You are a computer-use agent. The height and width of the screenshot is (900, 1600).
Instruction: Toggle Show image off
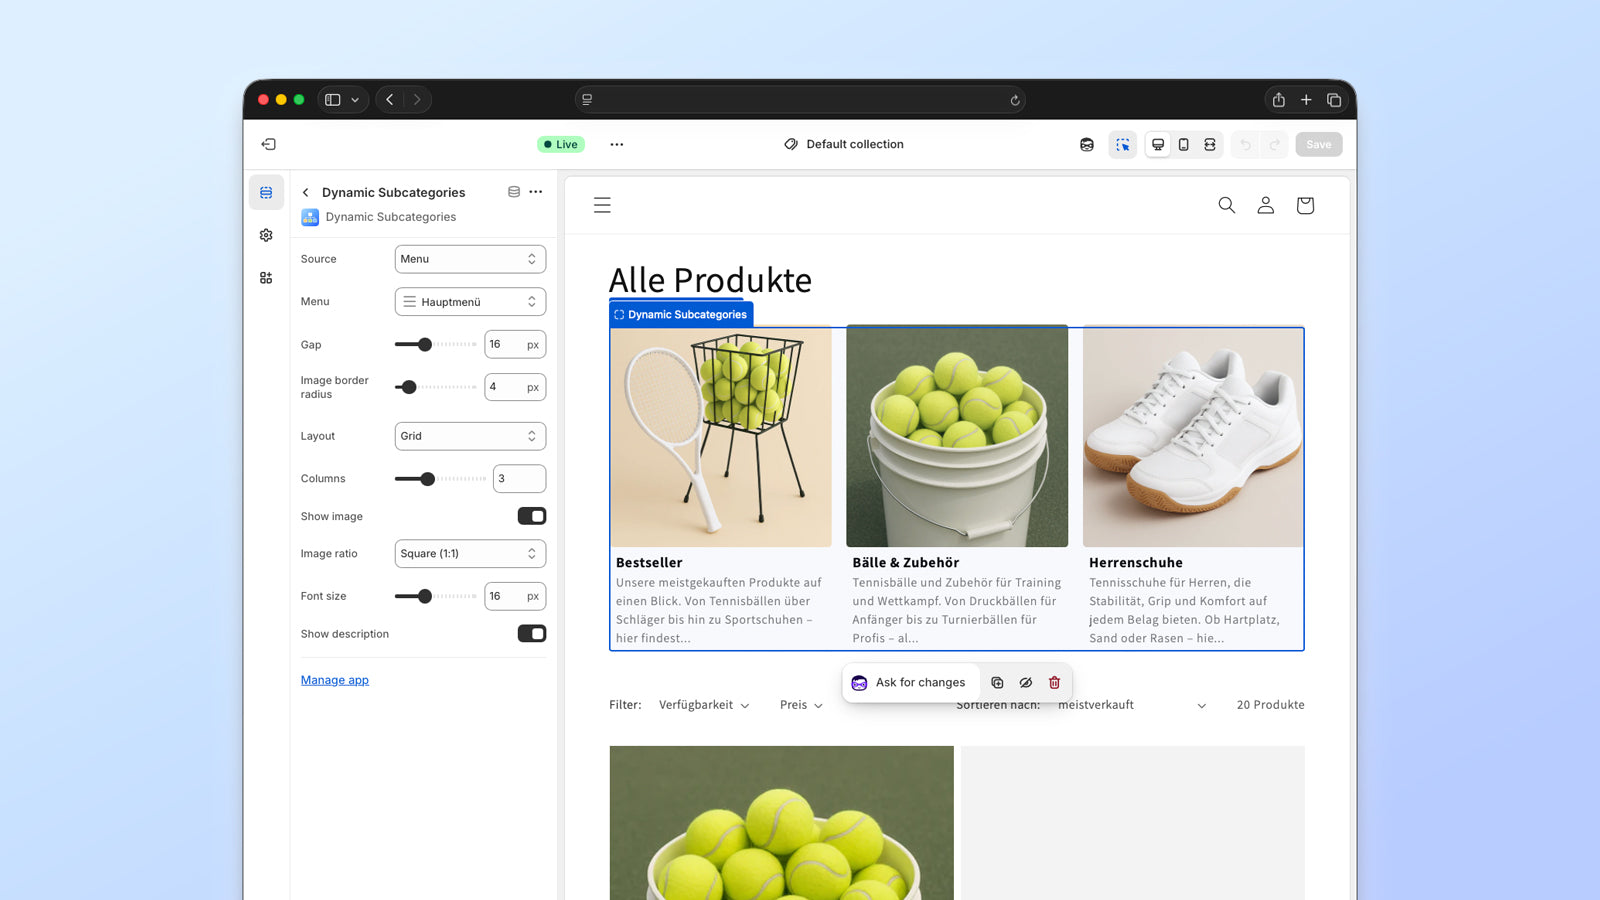click(532, 516)
